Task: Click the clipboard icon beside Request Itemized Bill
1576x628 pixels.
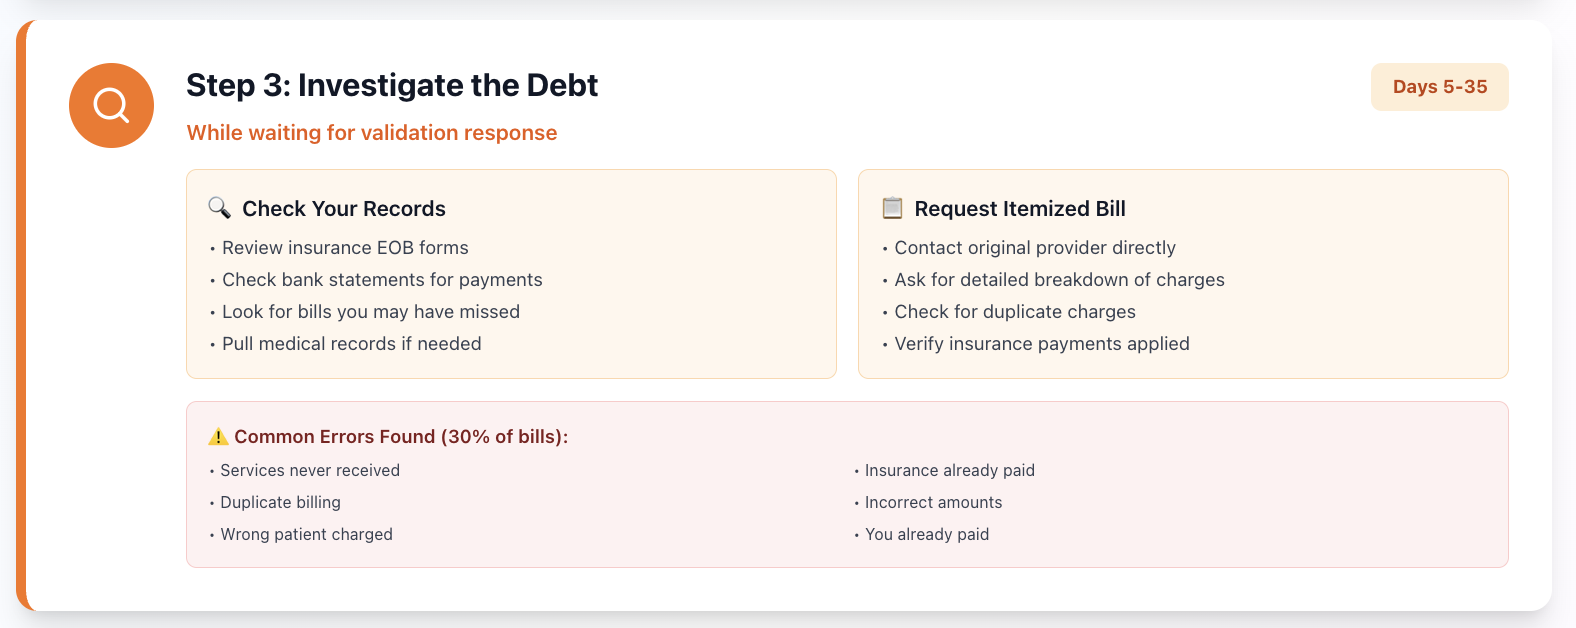Action: tap(892, 208)
